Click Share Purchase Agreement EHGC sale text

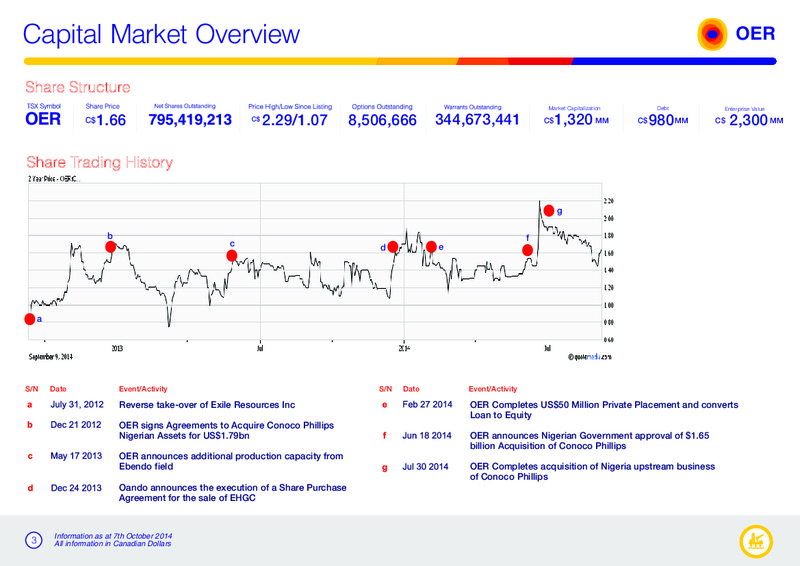233,493
